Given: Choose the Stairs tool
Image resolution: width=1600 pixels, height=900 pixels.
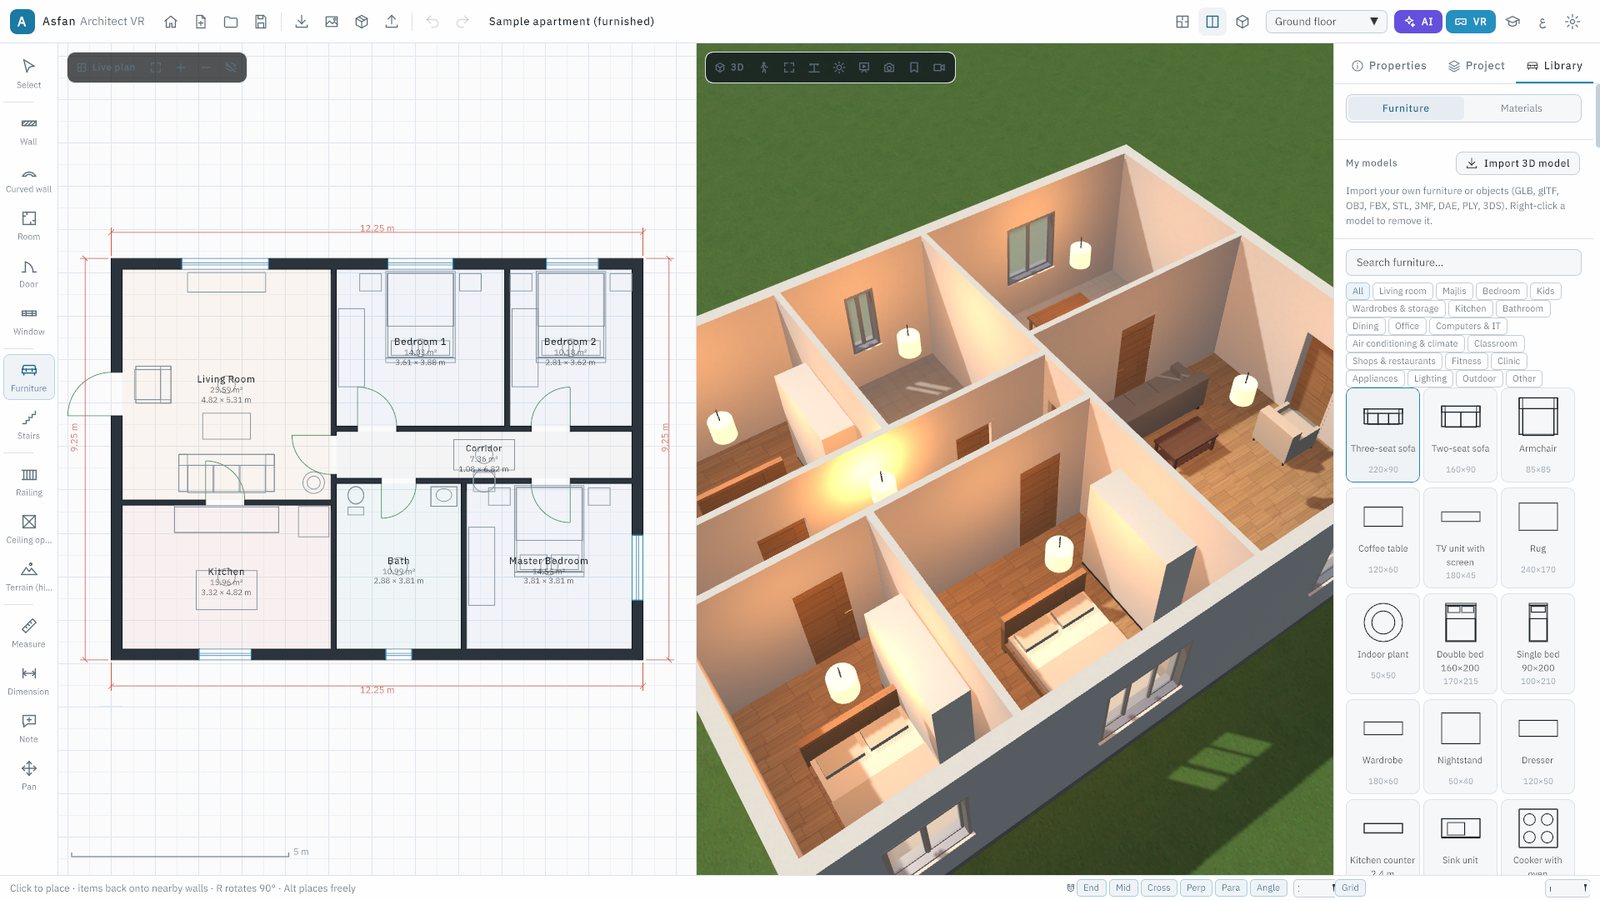Looking at the screenshot, I should 29,425.
